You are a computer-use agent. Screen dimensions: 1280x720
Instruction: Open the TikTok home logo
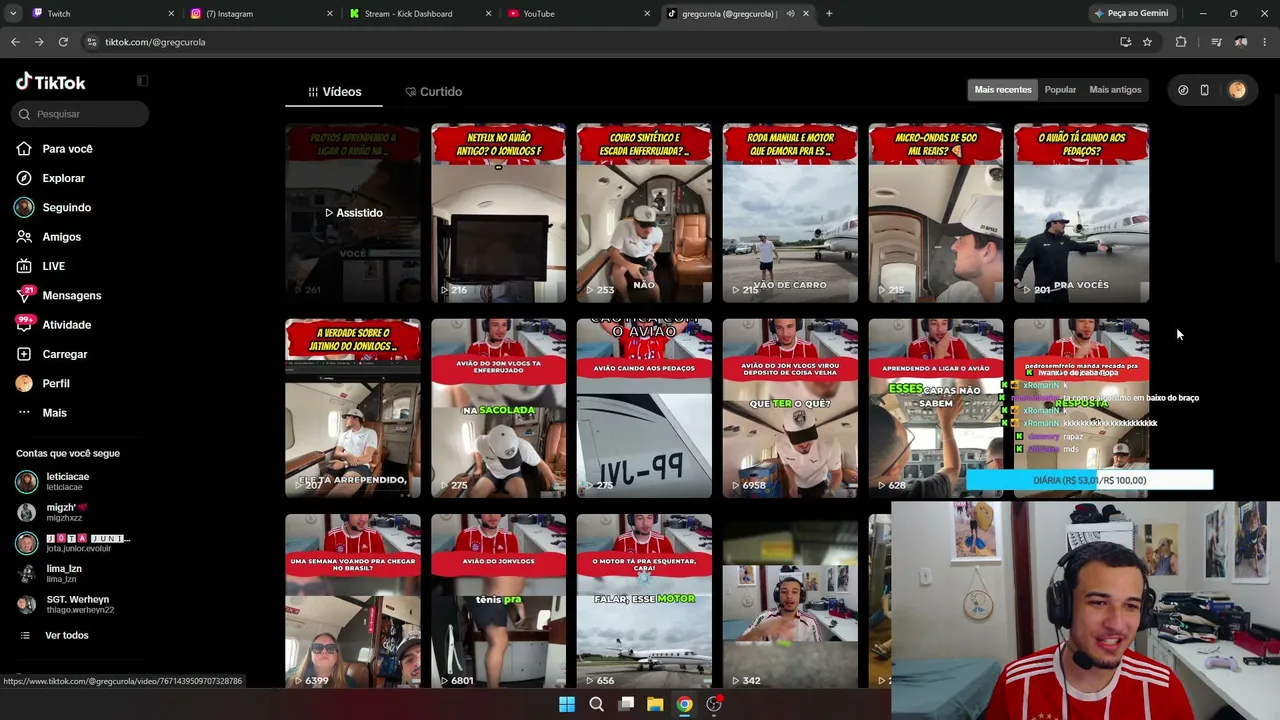[51, 82]
